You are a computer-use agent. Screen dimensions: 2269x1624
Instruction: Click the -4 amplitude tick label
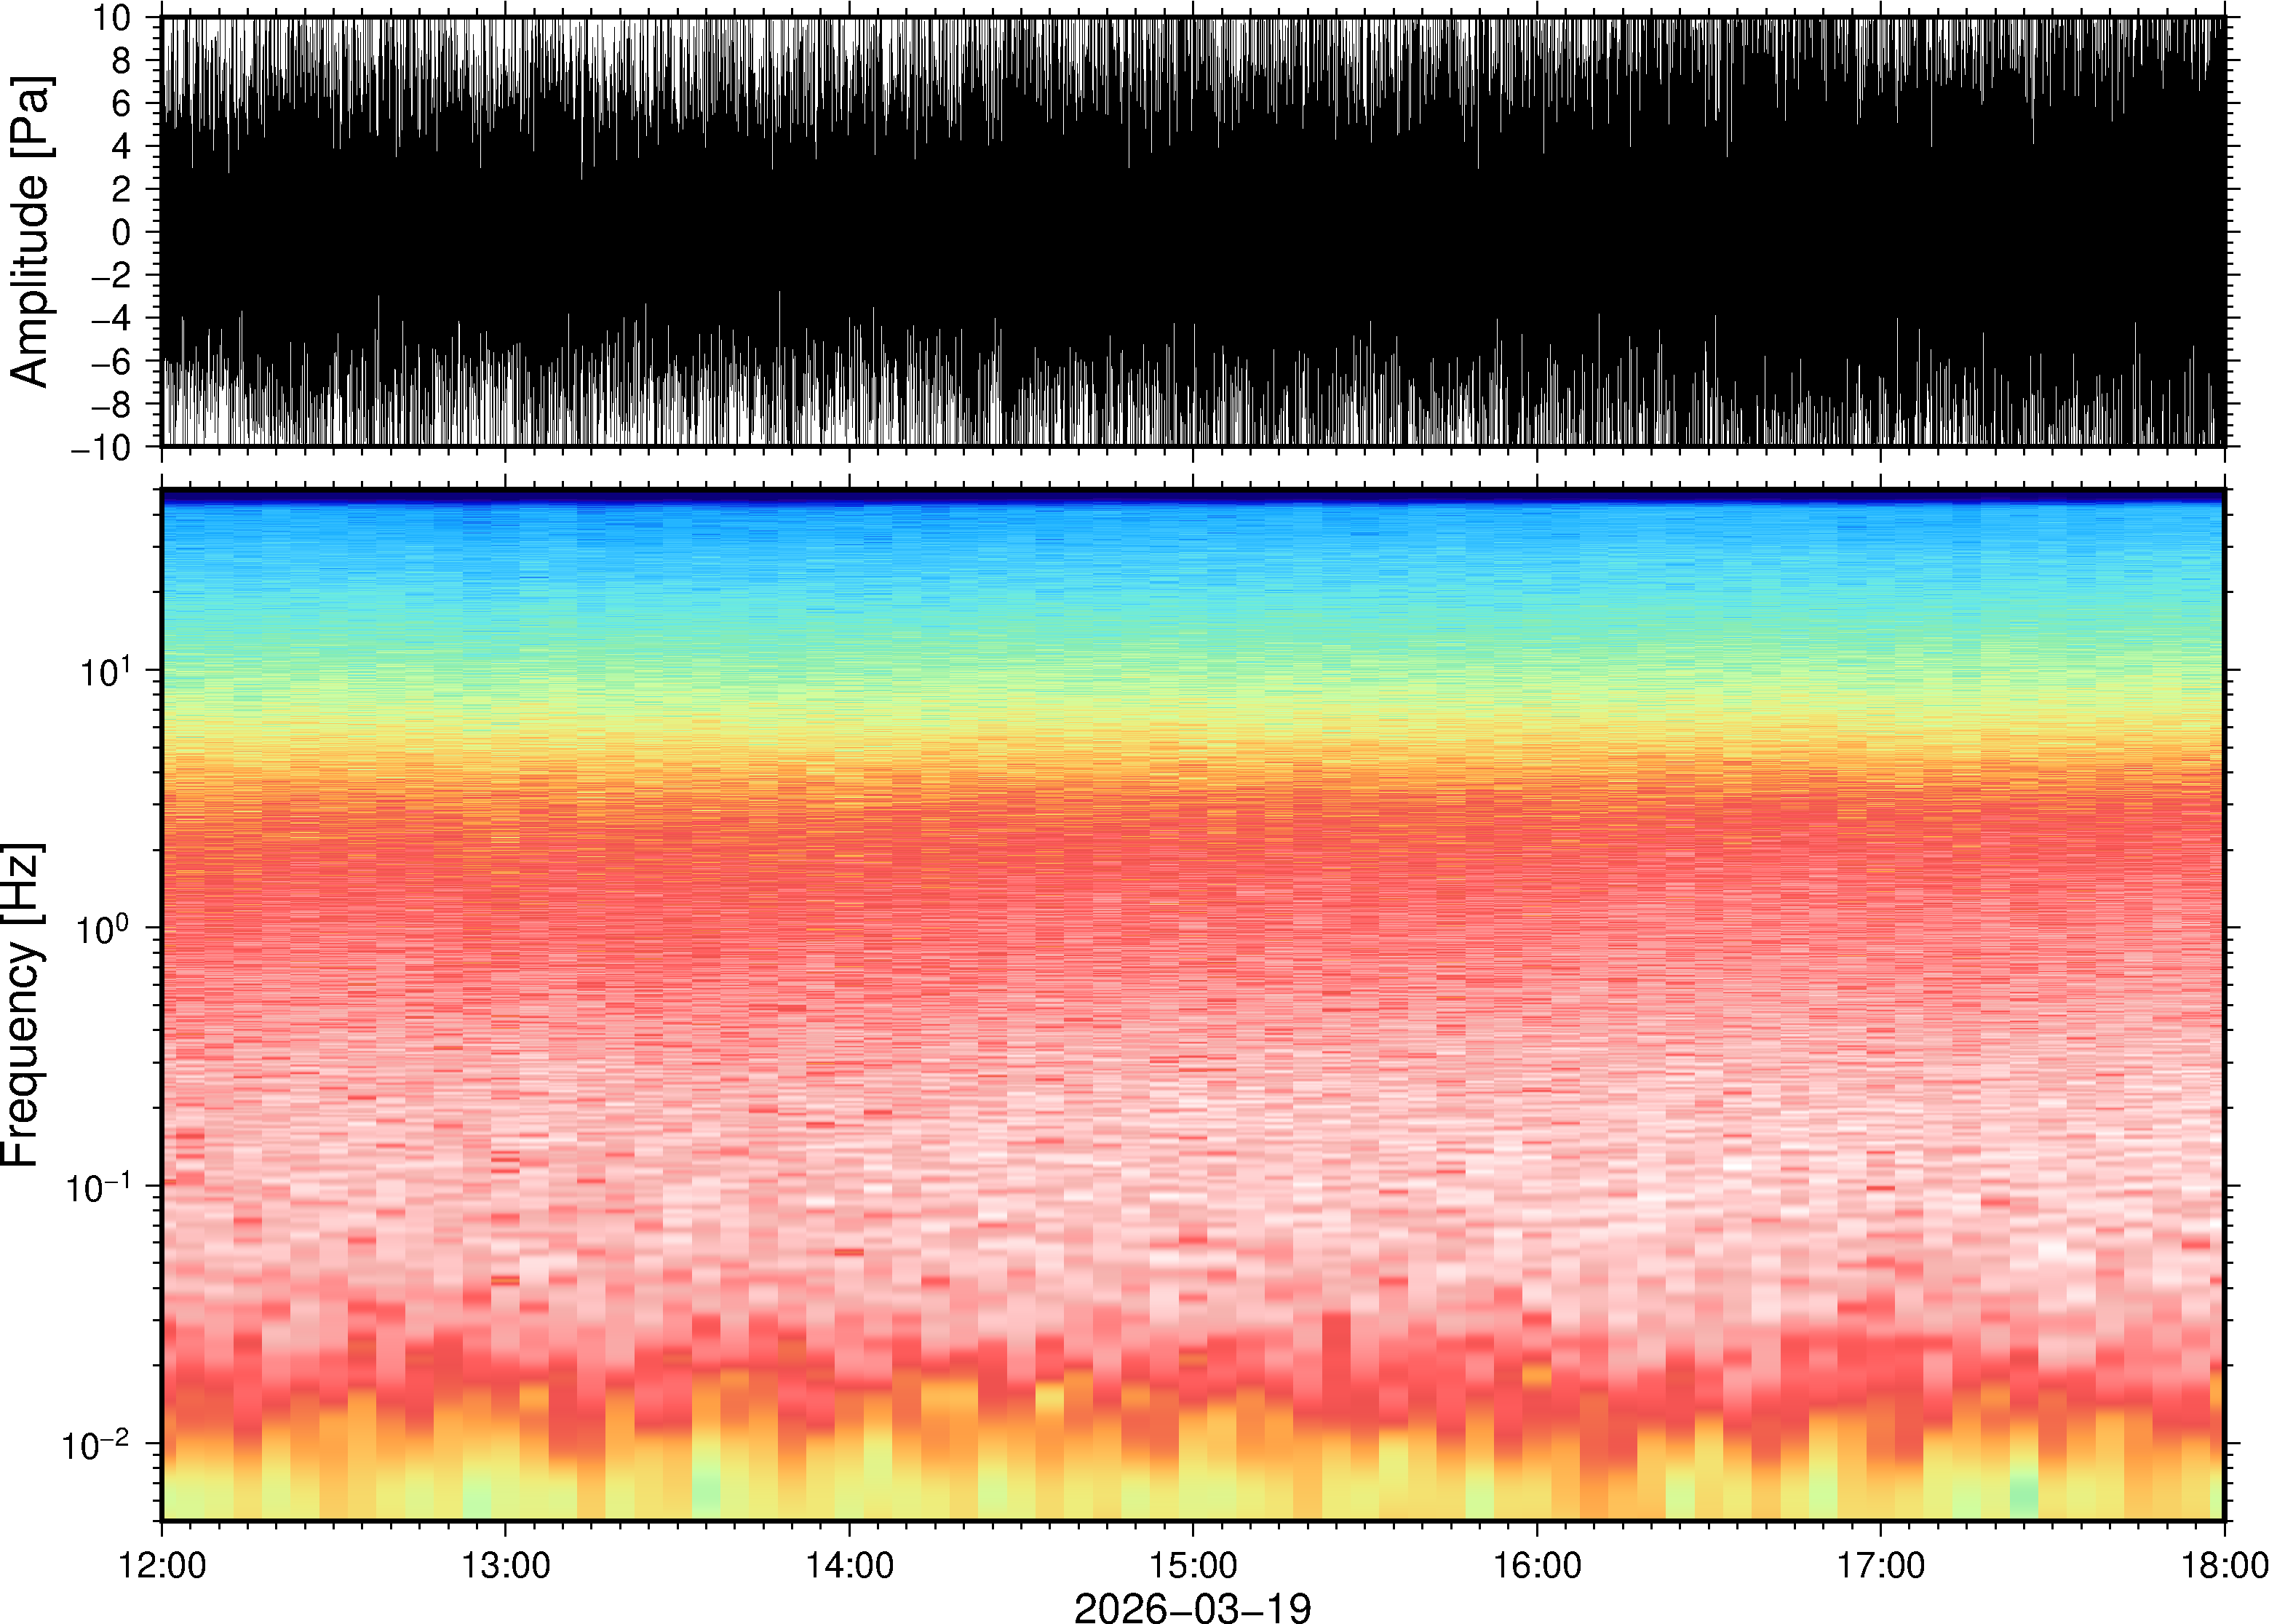[x=110, y=319]
